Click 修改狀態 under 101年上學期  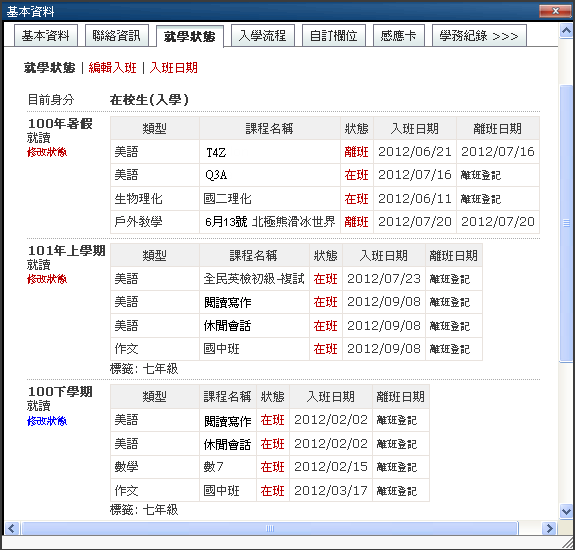47,279
